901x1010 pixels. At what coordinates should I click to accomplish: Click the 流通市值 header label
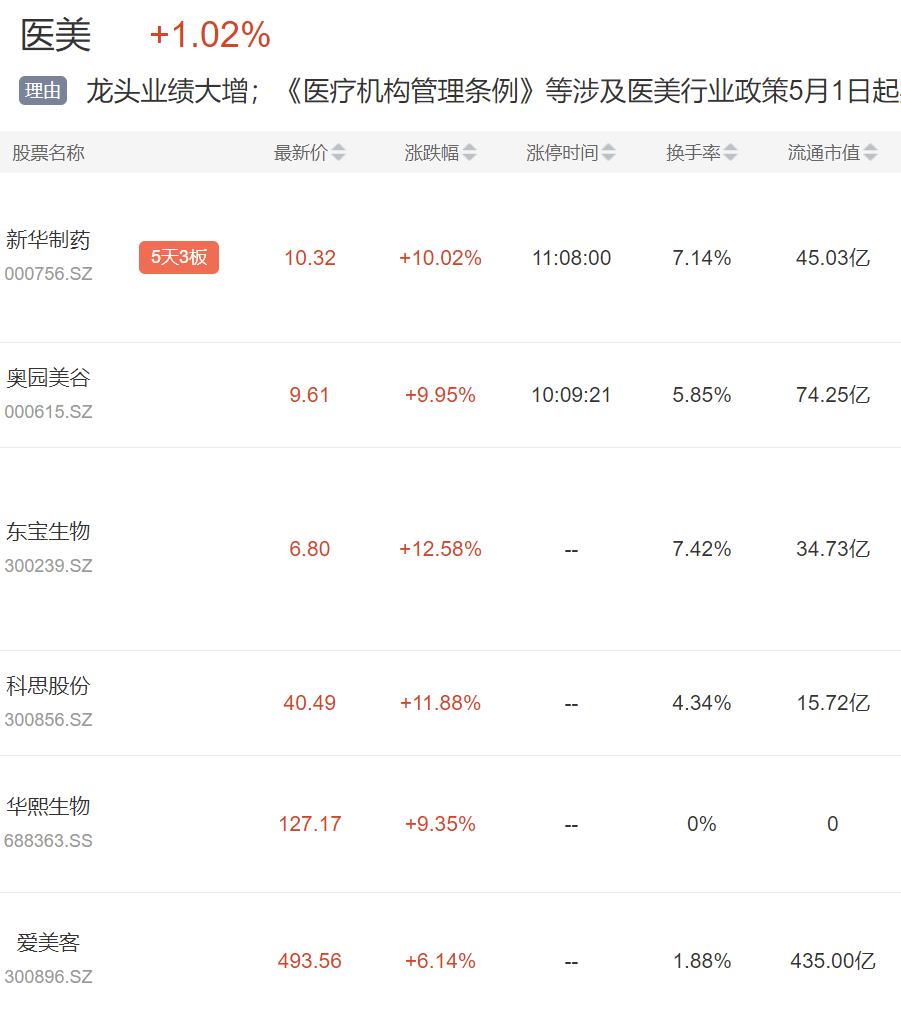(824, 153)
